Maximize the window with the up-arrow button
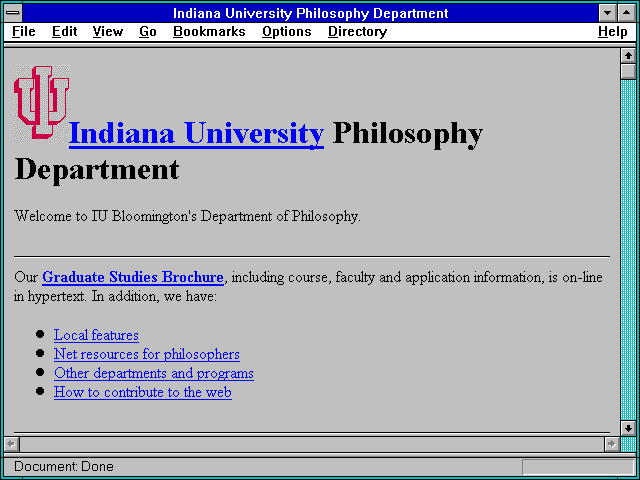Image resolution: width=640 pixels, height=480 pixels. pos(627,13)
